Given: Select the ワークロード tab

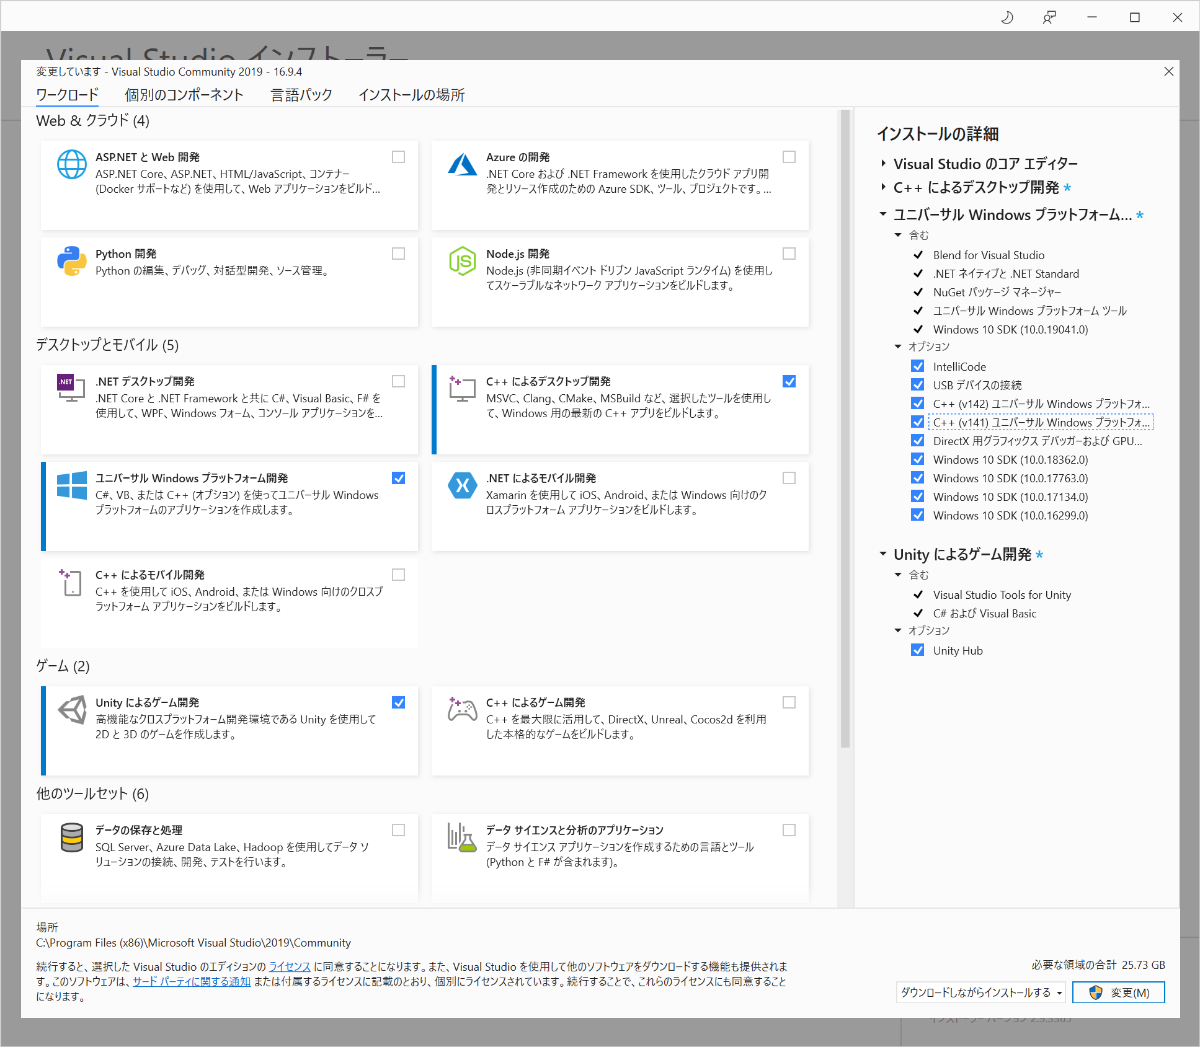Looking at the screenshot, I should click(67, 95).
